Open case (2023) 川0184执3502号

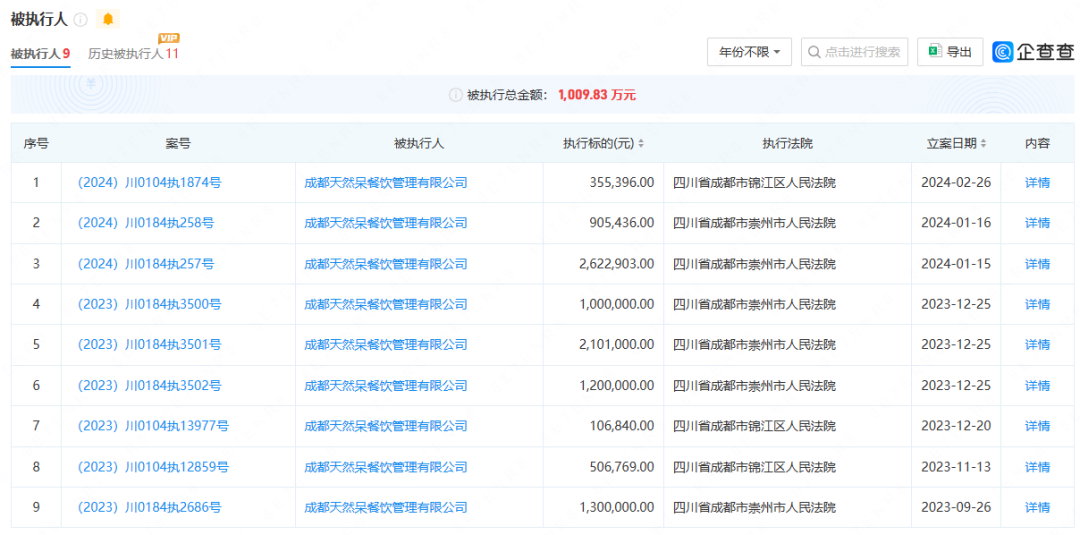click(x=149, y=386)
